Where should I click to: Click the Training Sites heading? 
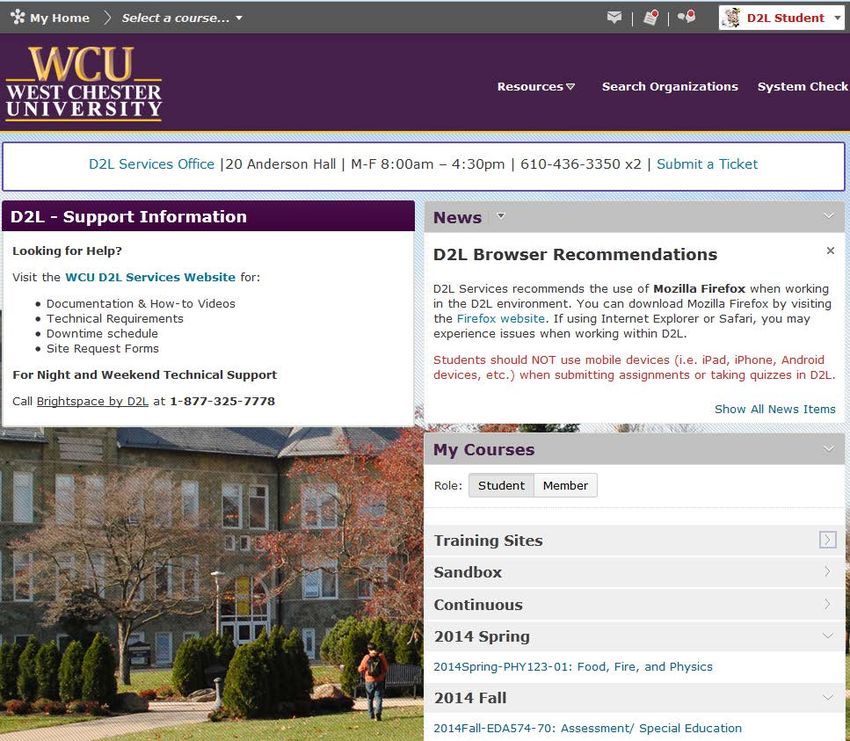pos(488,540)
